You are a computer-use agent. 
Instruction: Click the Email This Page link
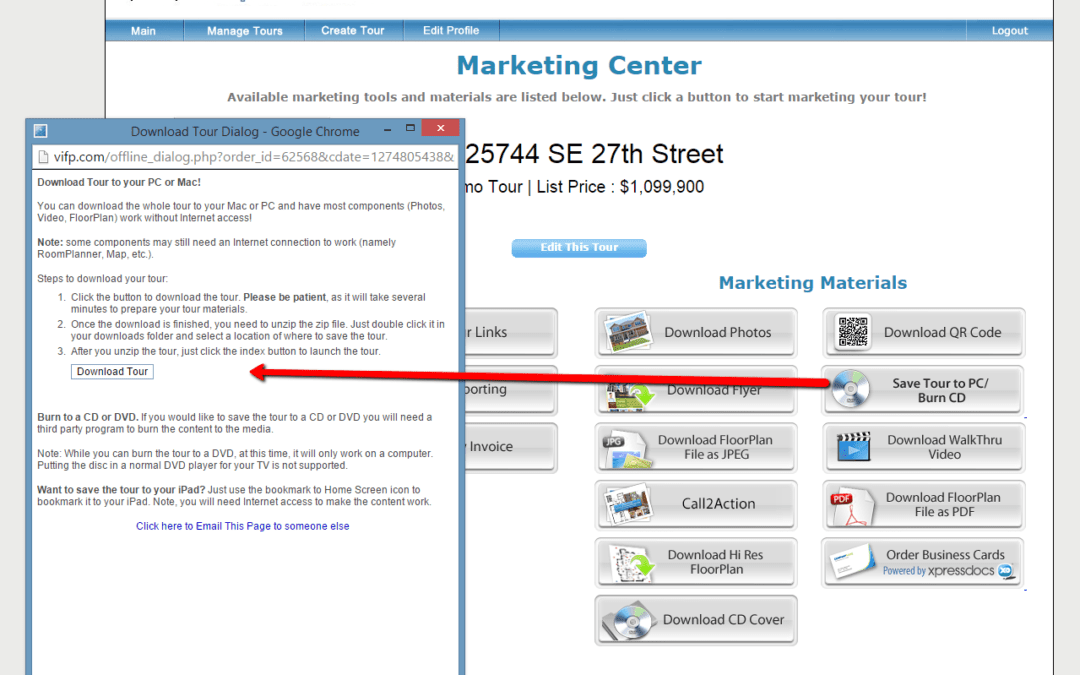pyautogui.click(x=243, y=526)
